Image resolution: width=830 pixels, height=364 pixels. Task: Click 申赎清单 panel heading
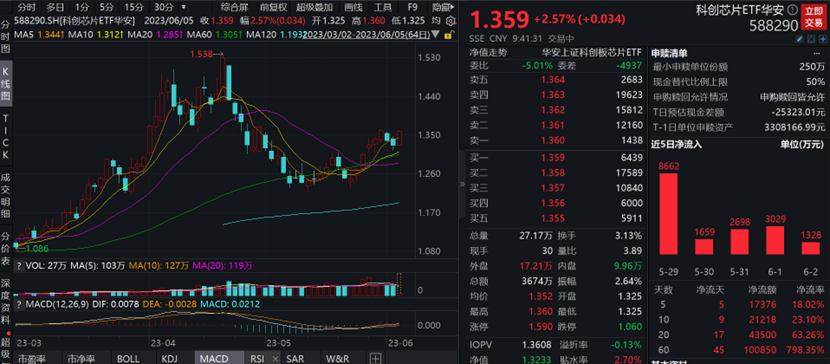(x=669, y=53)
